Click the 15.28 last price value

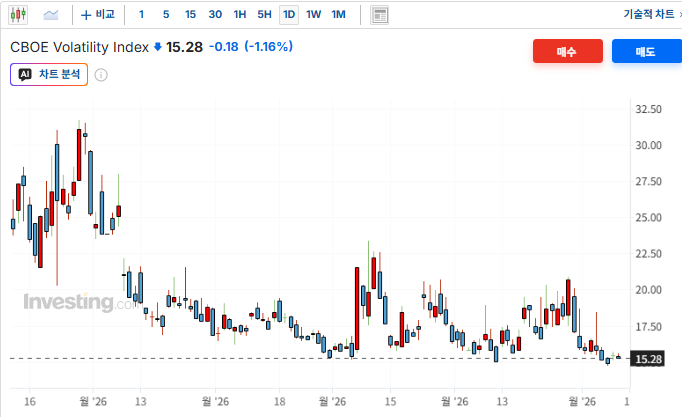pos(184,47)
